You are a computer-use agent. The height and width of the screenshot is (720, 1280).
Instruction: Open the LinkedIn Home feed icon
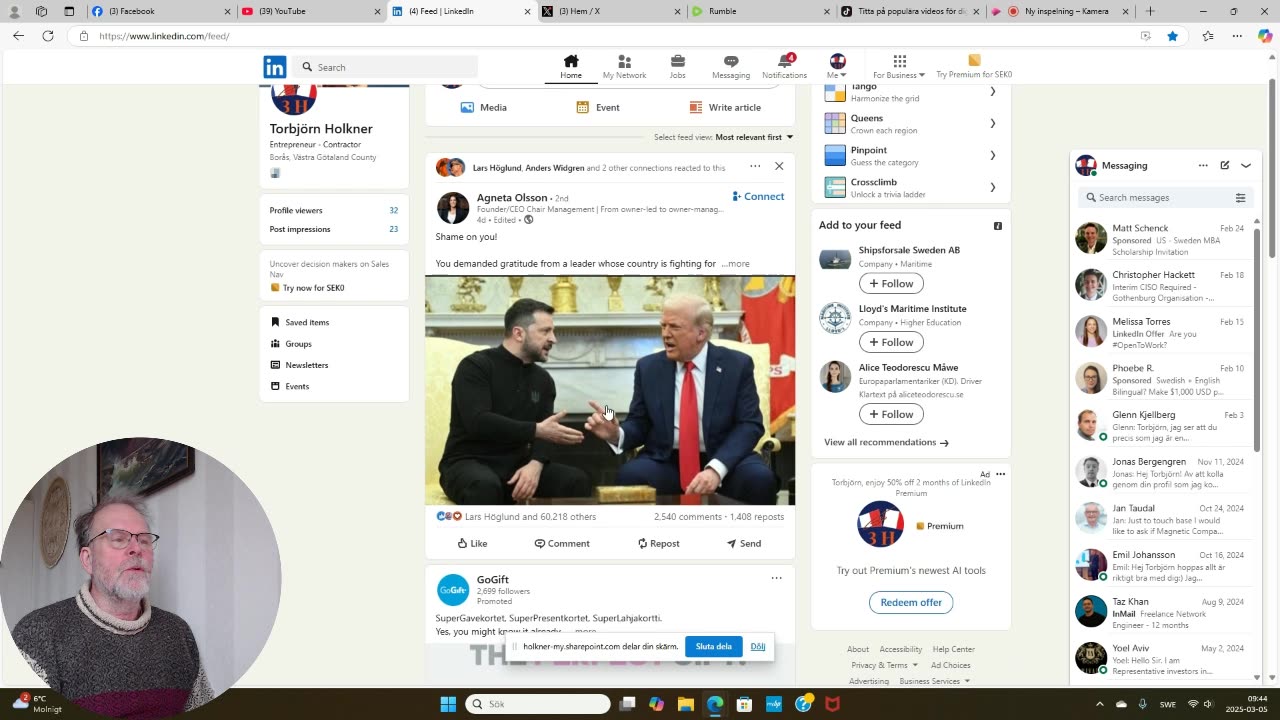pos(571,66)
